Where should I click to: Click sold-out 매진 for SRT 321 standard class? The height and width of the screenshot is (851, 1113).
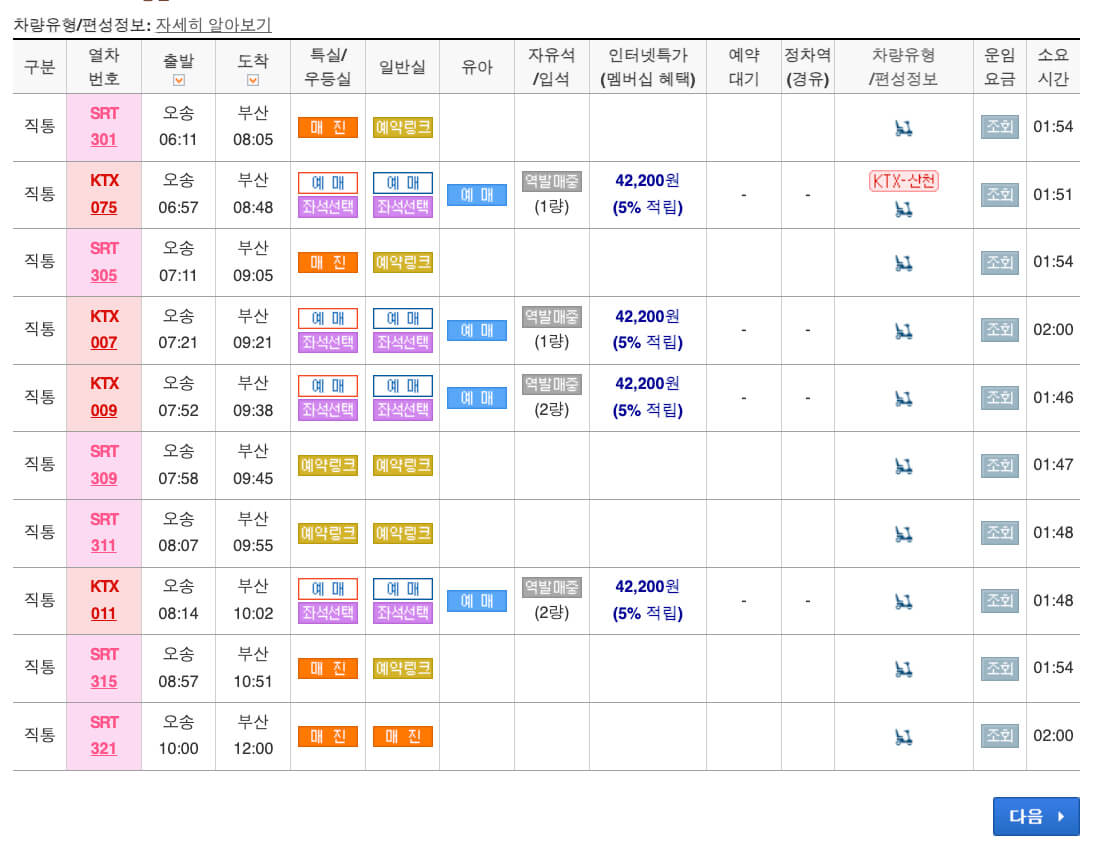tap(402, 737)
